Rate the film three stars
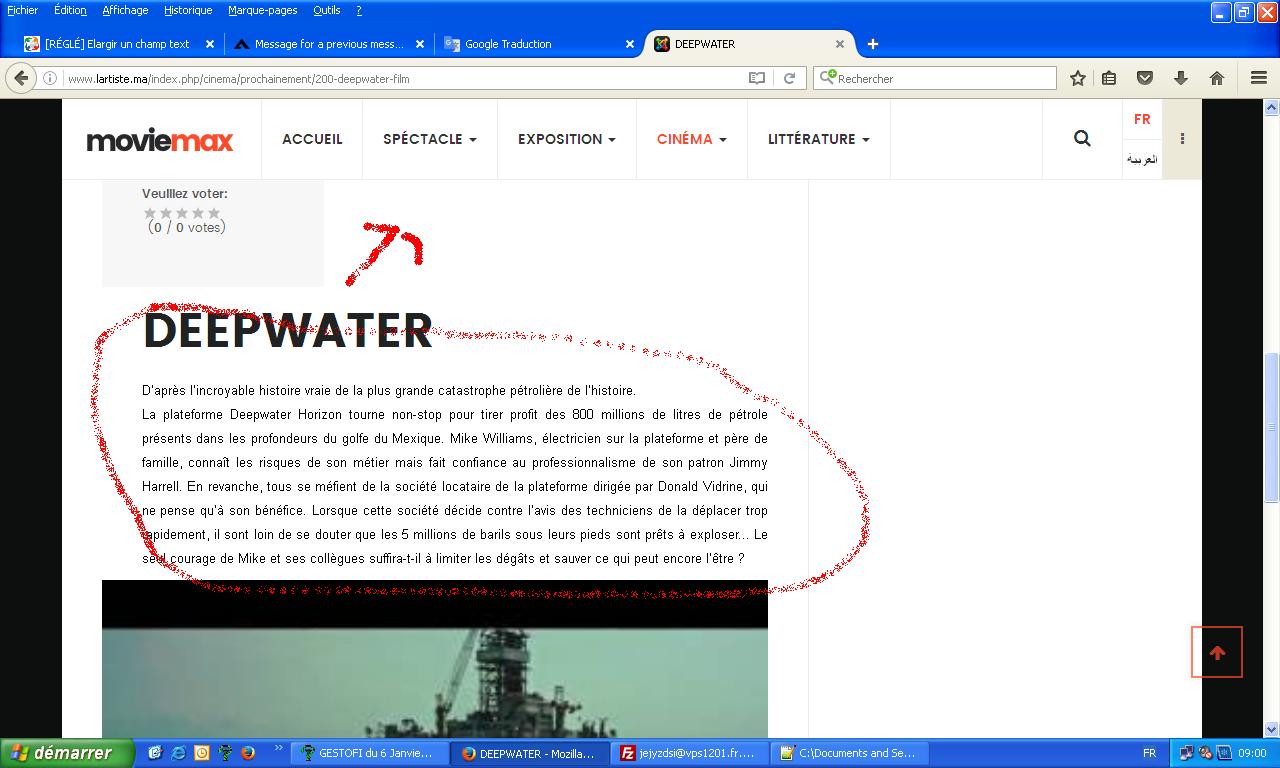The image size is (1280, 768). point(182,213)
